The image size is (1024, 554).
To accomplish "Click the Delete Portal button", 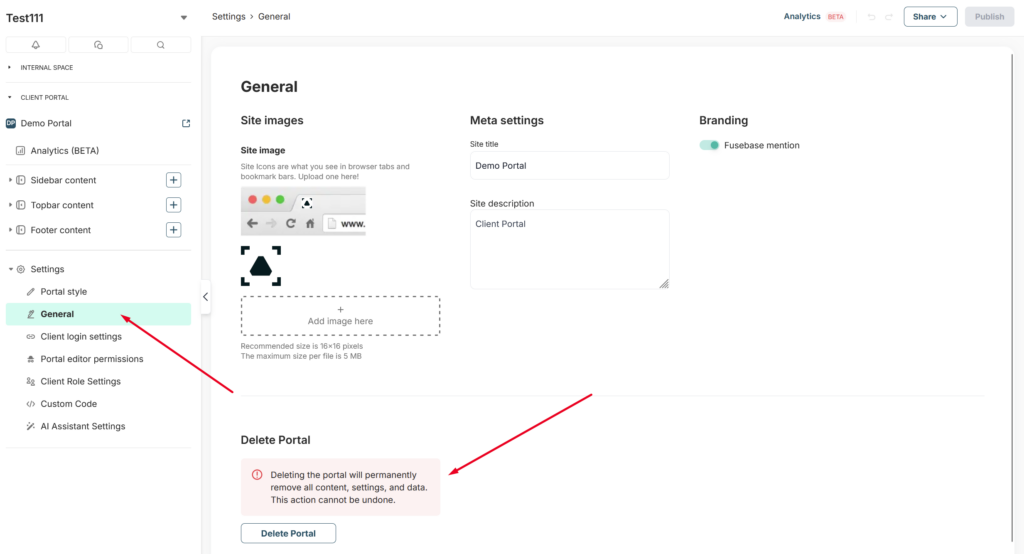I will pyautogui.click(x=288, y=533).
